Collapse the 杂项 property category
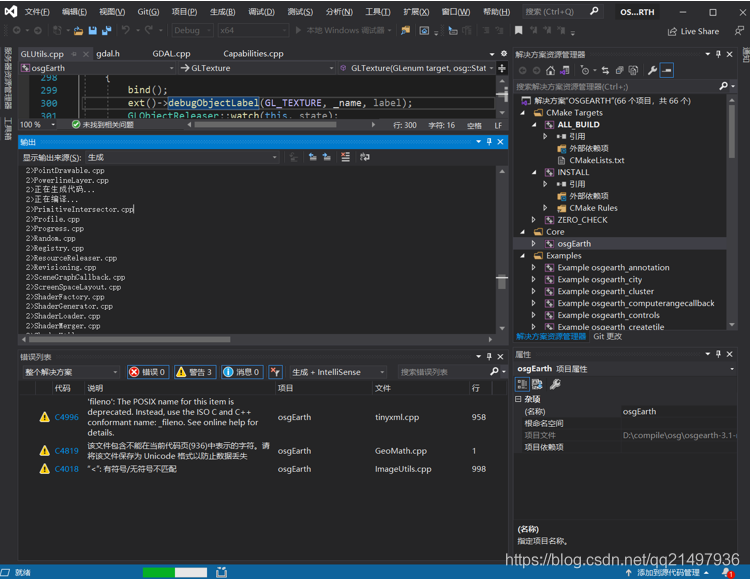Image resolution: width=750 pixels, height=579 pixels. pyautogui.click(x=518, y=399)
